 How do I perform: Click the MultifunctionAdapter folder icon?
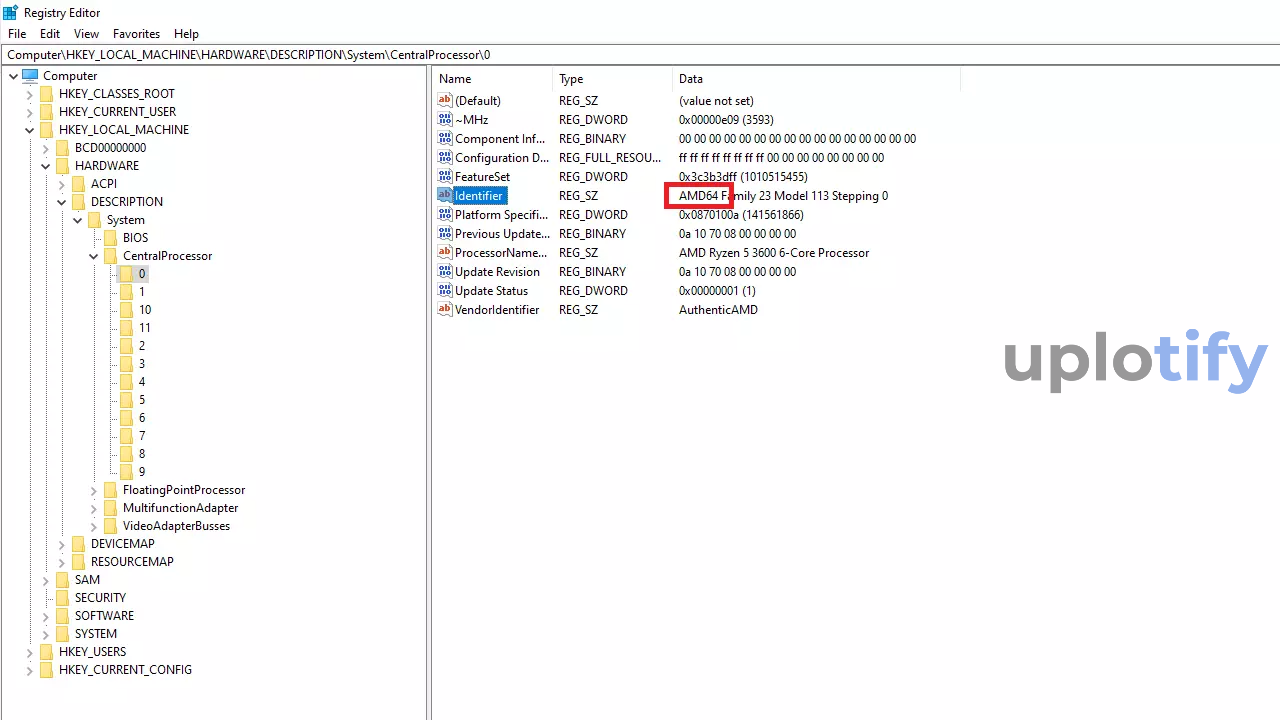click(110, 508)
